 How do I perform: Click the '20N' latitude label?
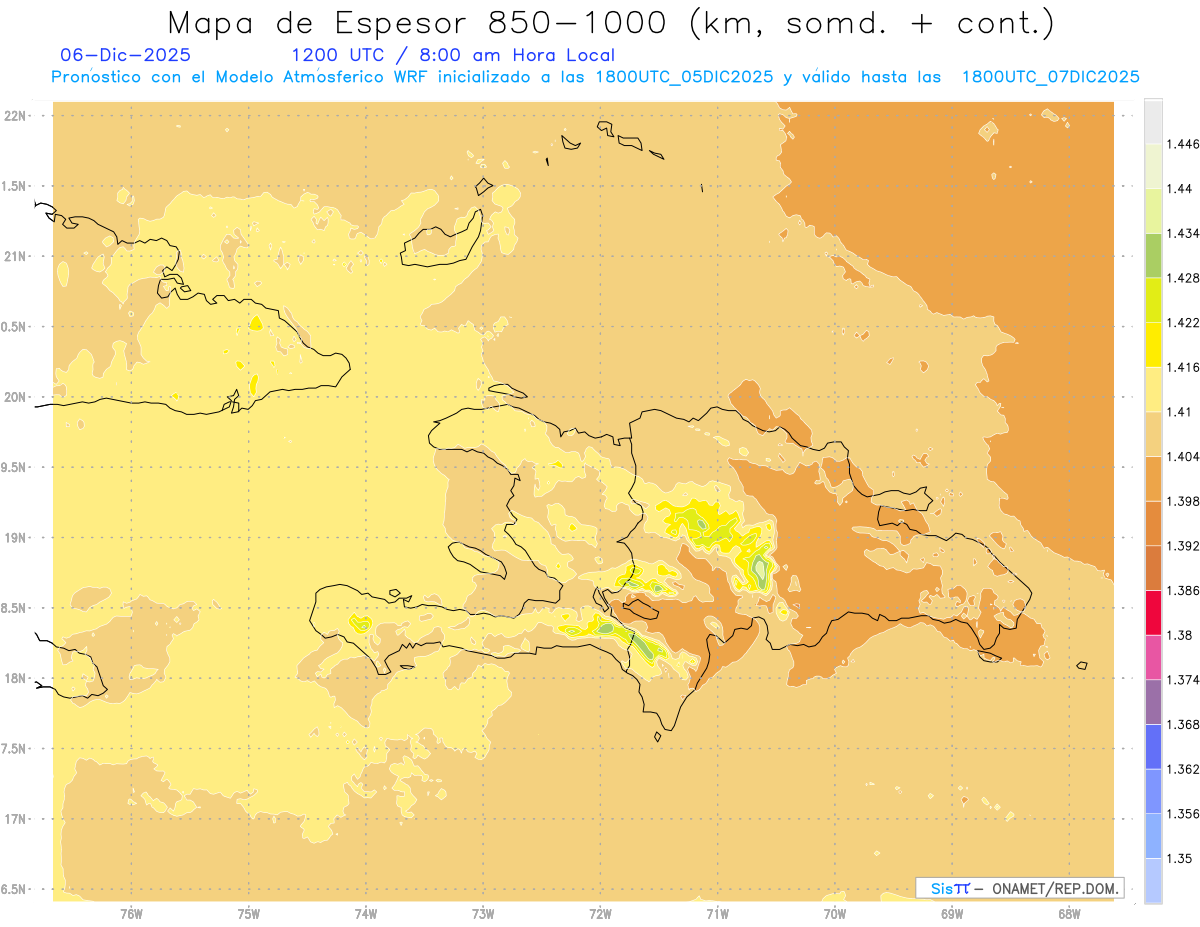tap(17, 397)
